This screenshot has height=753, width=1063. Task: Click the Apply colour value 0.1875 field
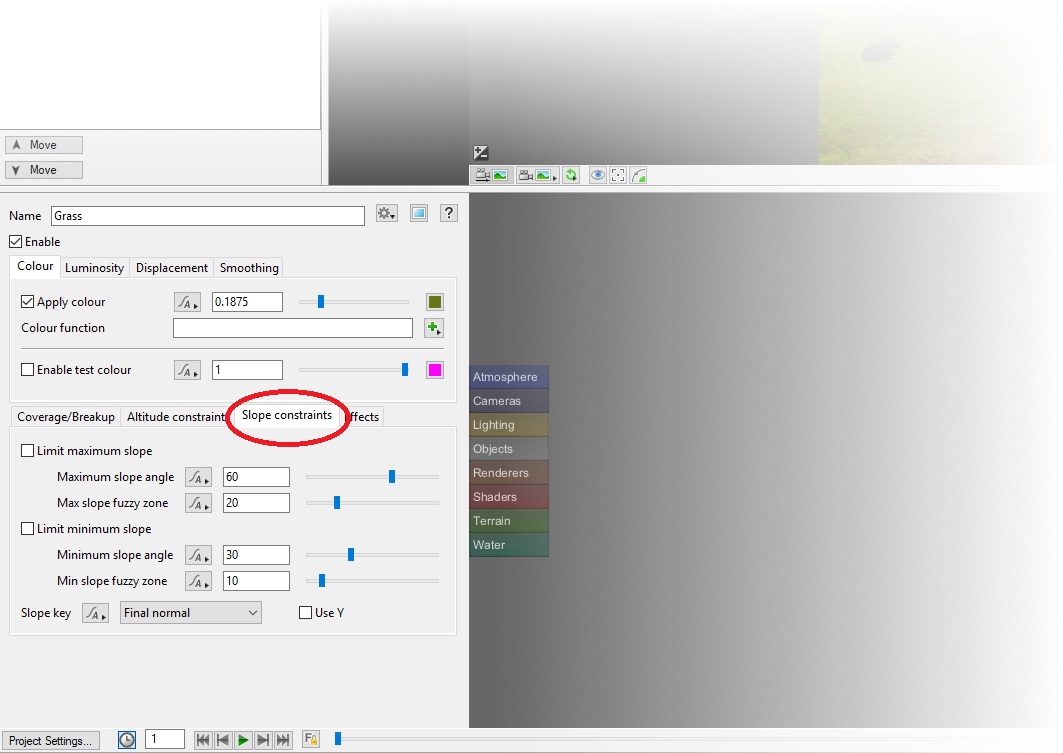247,302
